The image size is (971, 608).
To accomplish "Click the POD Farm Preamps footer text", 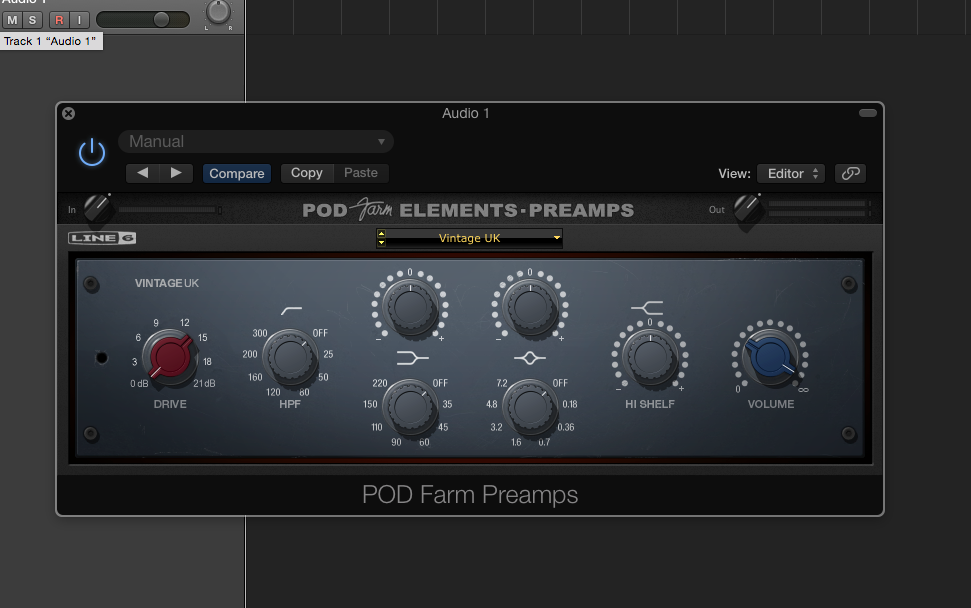I will click(x=470, y=495).
